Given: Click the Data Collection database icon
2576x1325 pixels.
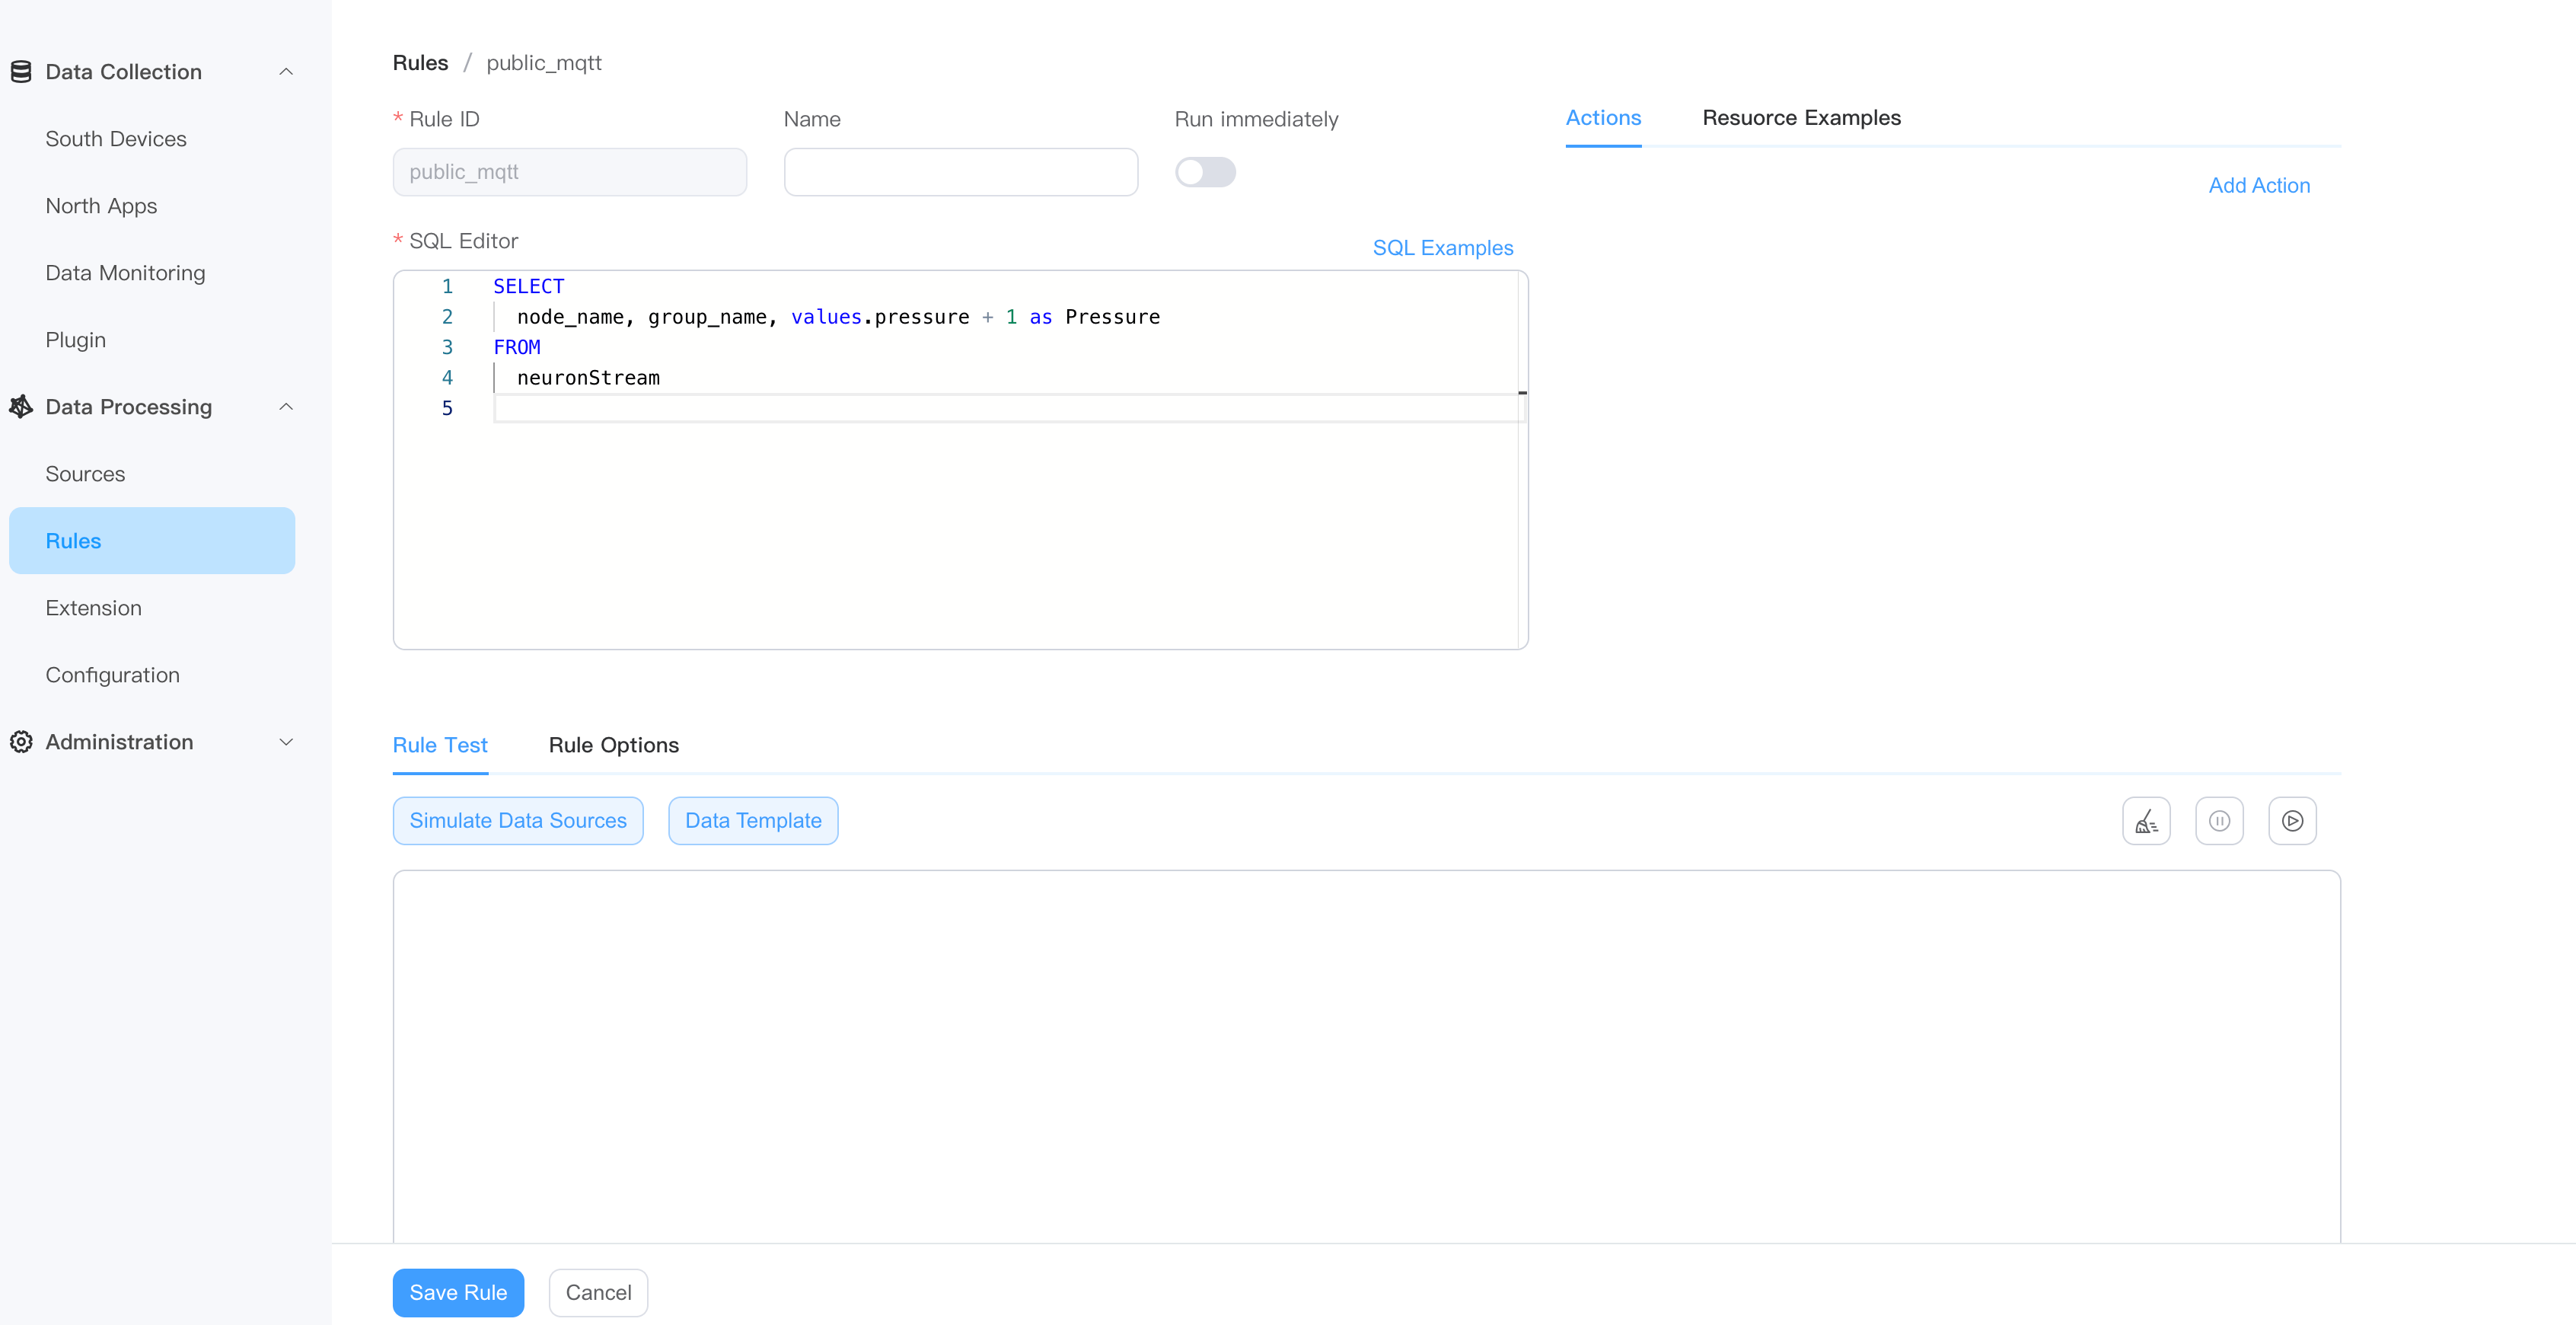Looking at the screenshot, I should [x=21, y=72].
